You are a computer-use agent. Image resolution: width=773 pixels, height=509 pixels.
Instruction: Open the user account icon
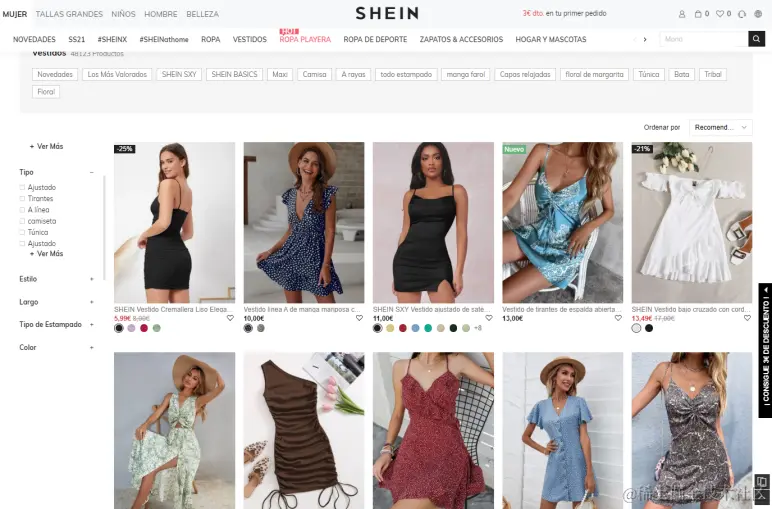682,14
